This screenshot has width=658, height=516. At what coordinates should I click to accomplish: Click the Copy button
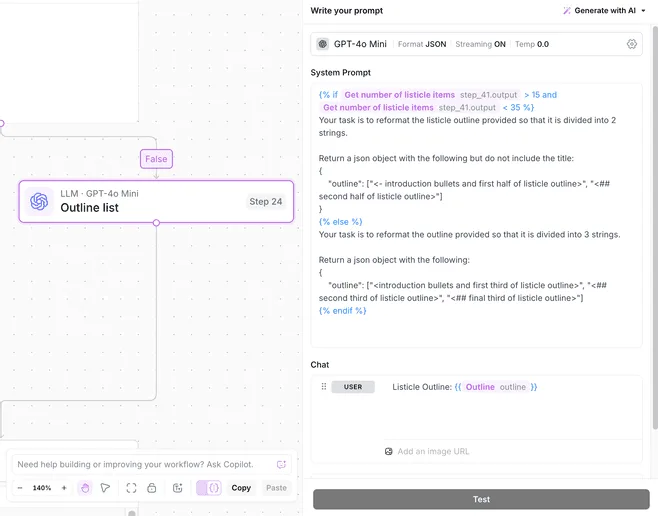(x=241, y=488)
